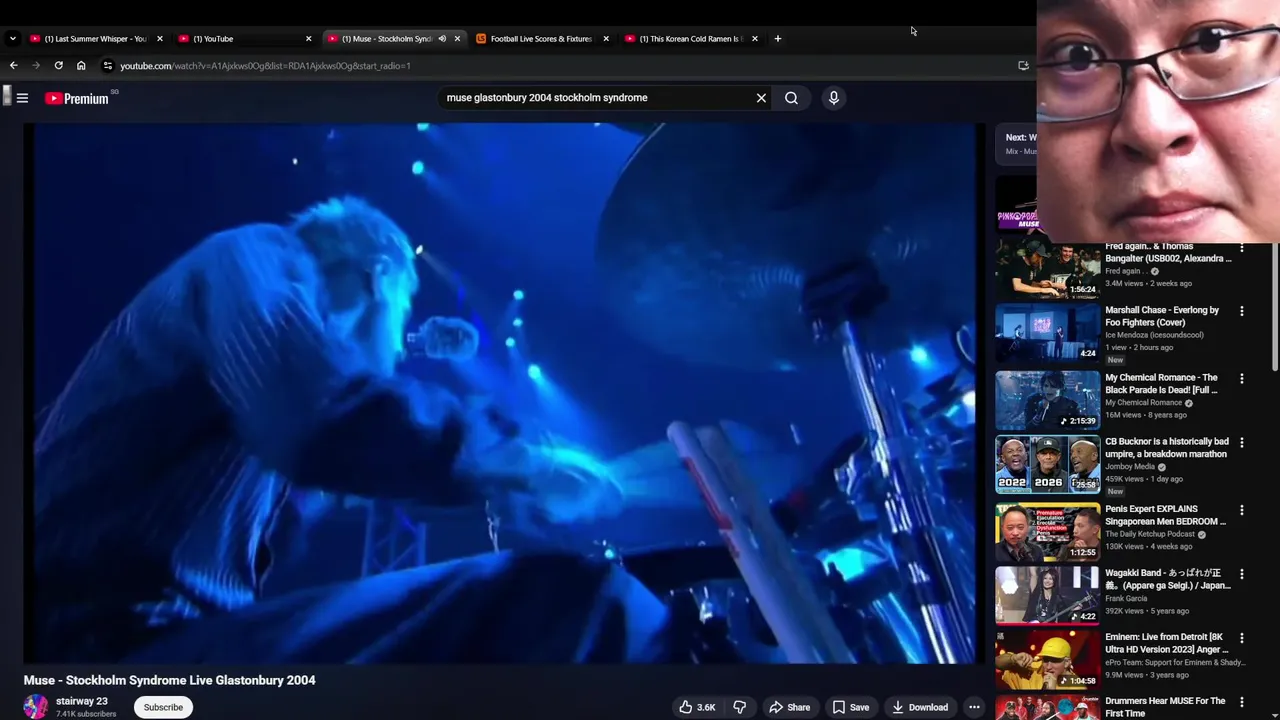Viewport: 1280px width, 720px height.
Task: Open PinkPop Muse mix thumbnail
Action: click(x=1016, y=203)
